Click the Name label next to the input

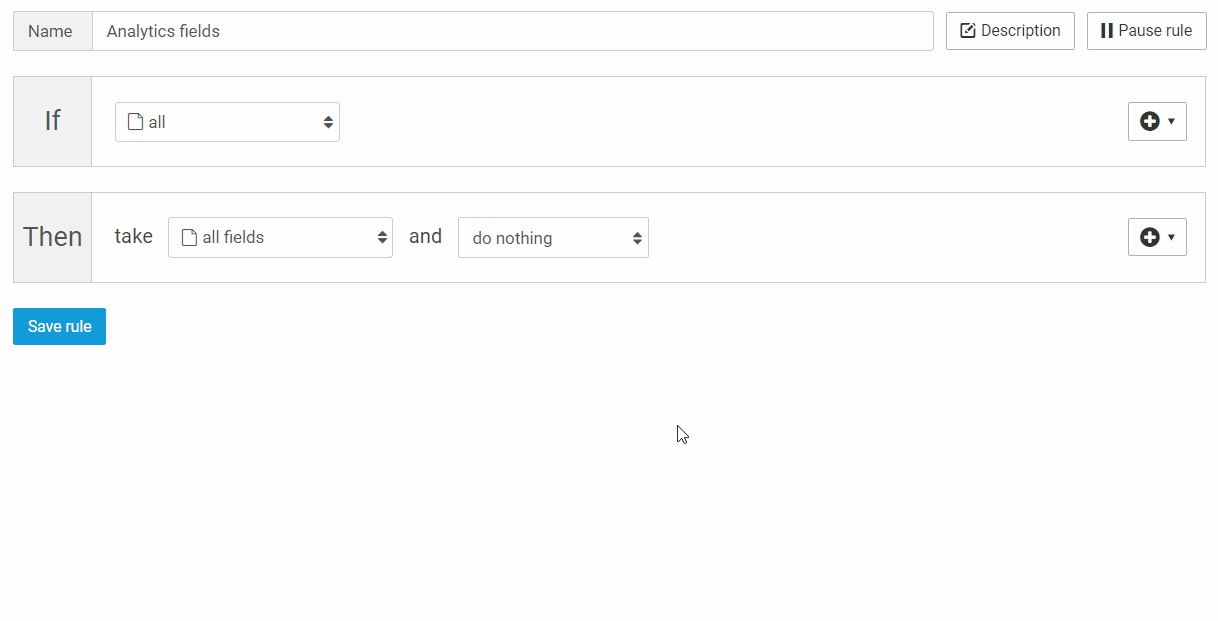51,31
